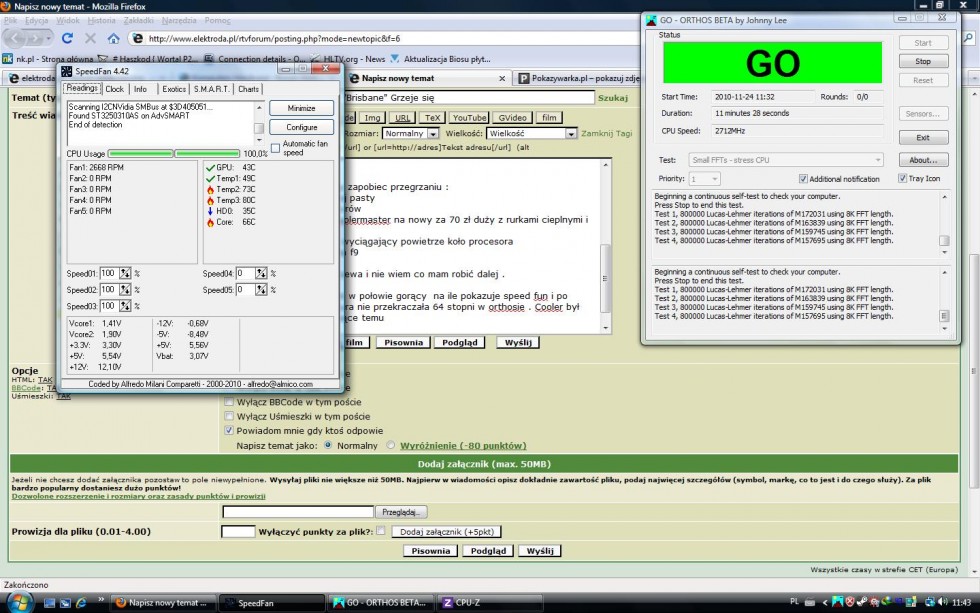Click the GPU checkmark icon in SpeedFan
980x613 pixels.
click(210, 167)
